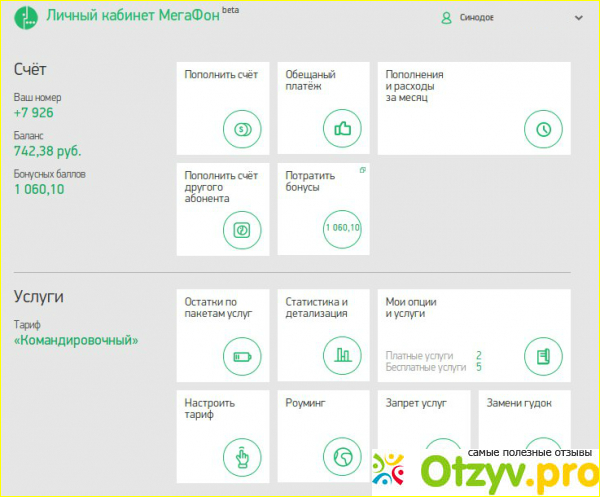Open the globe icon for Роуминг
This screenshot has width=600, height=497.
(x=343, y=457)
